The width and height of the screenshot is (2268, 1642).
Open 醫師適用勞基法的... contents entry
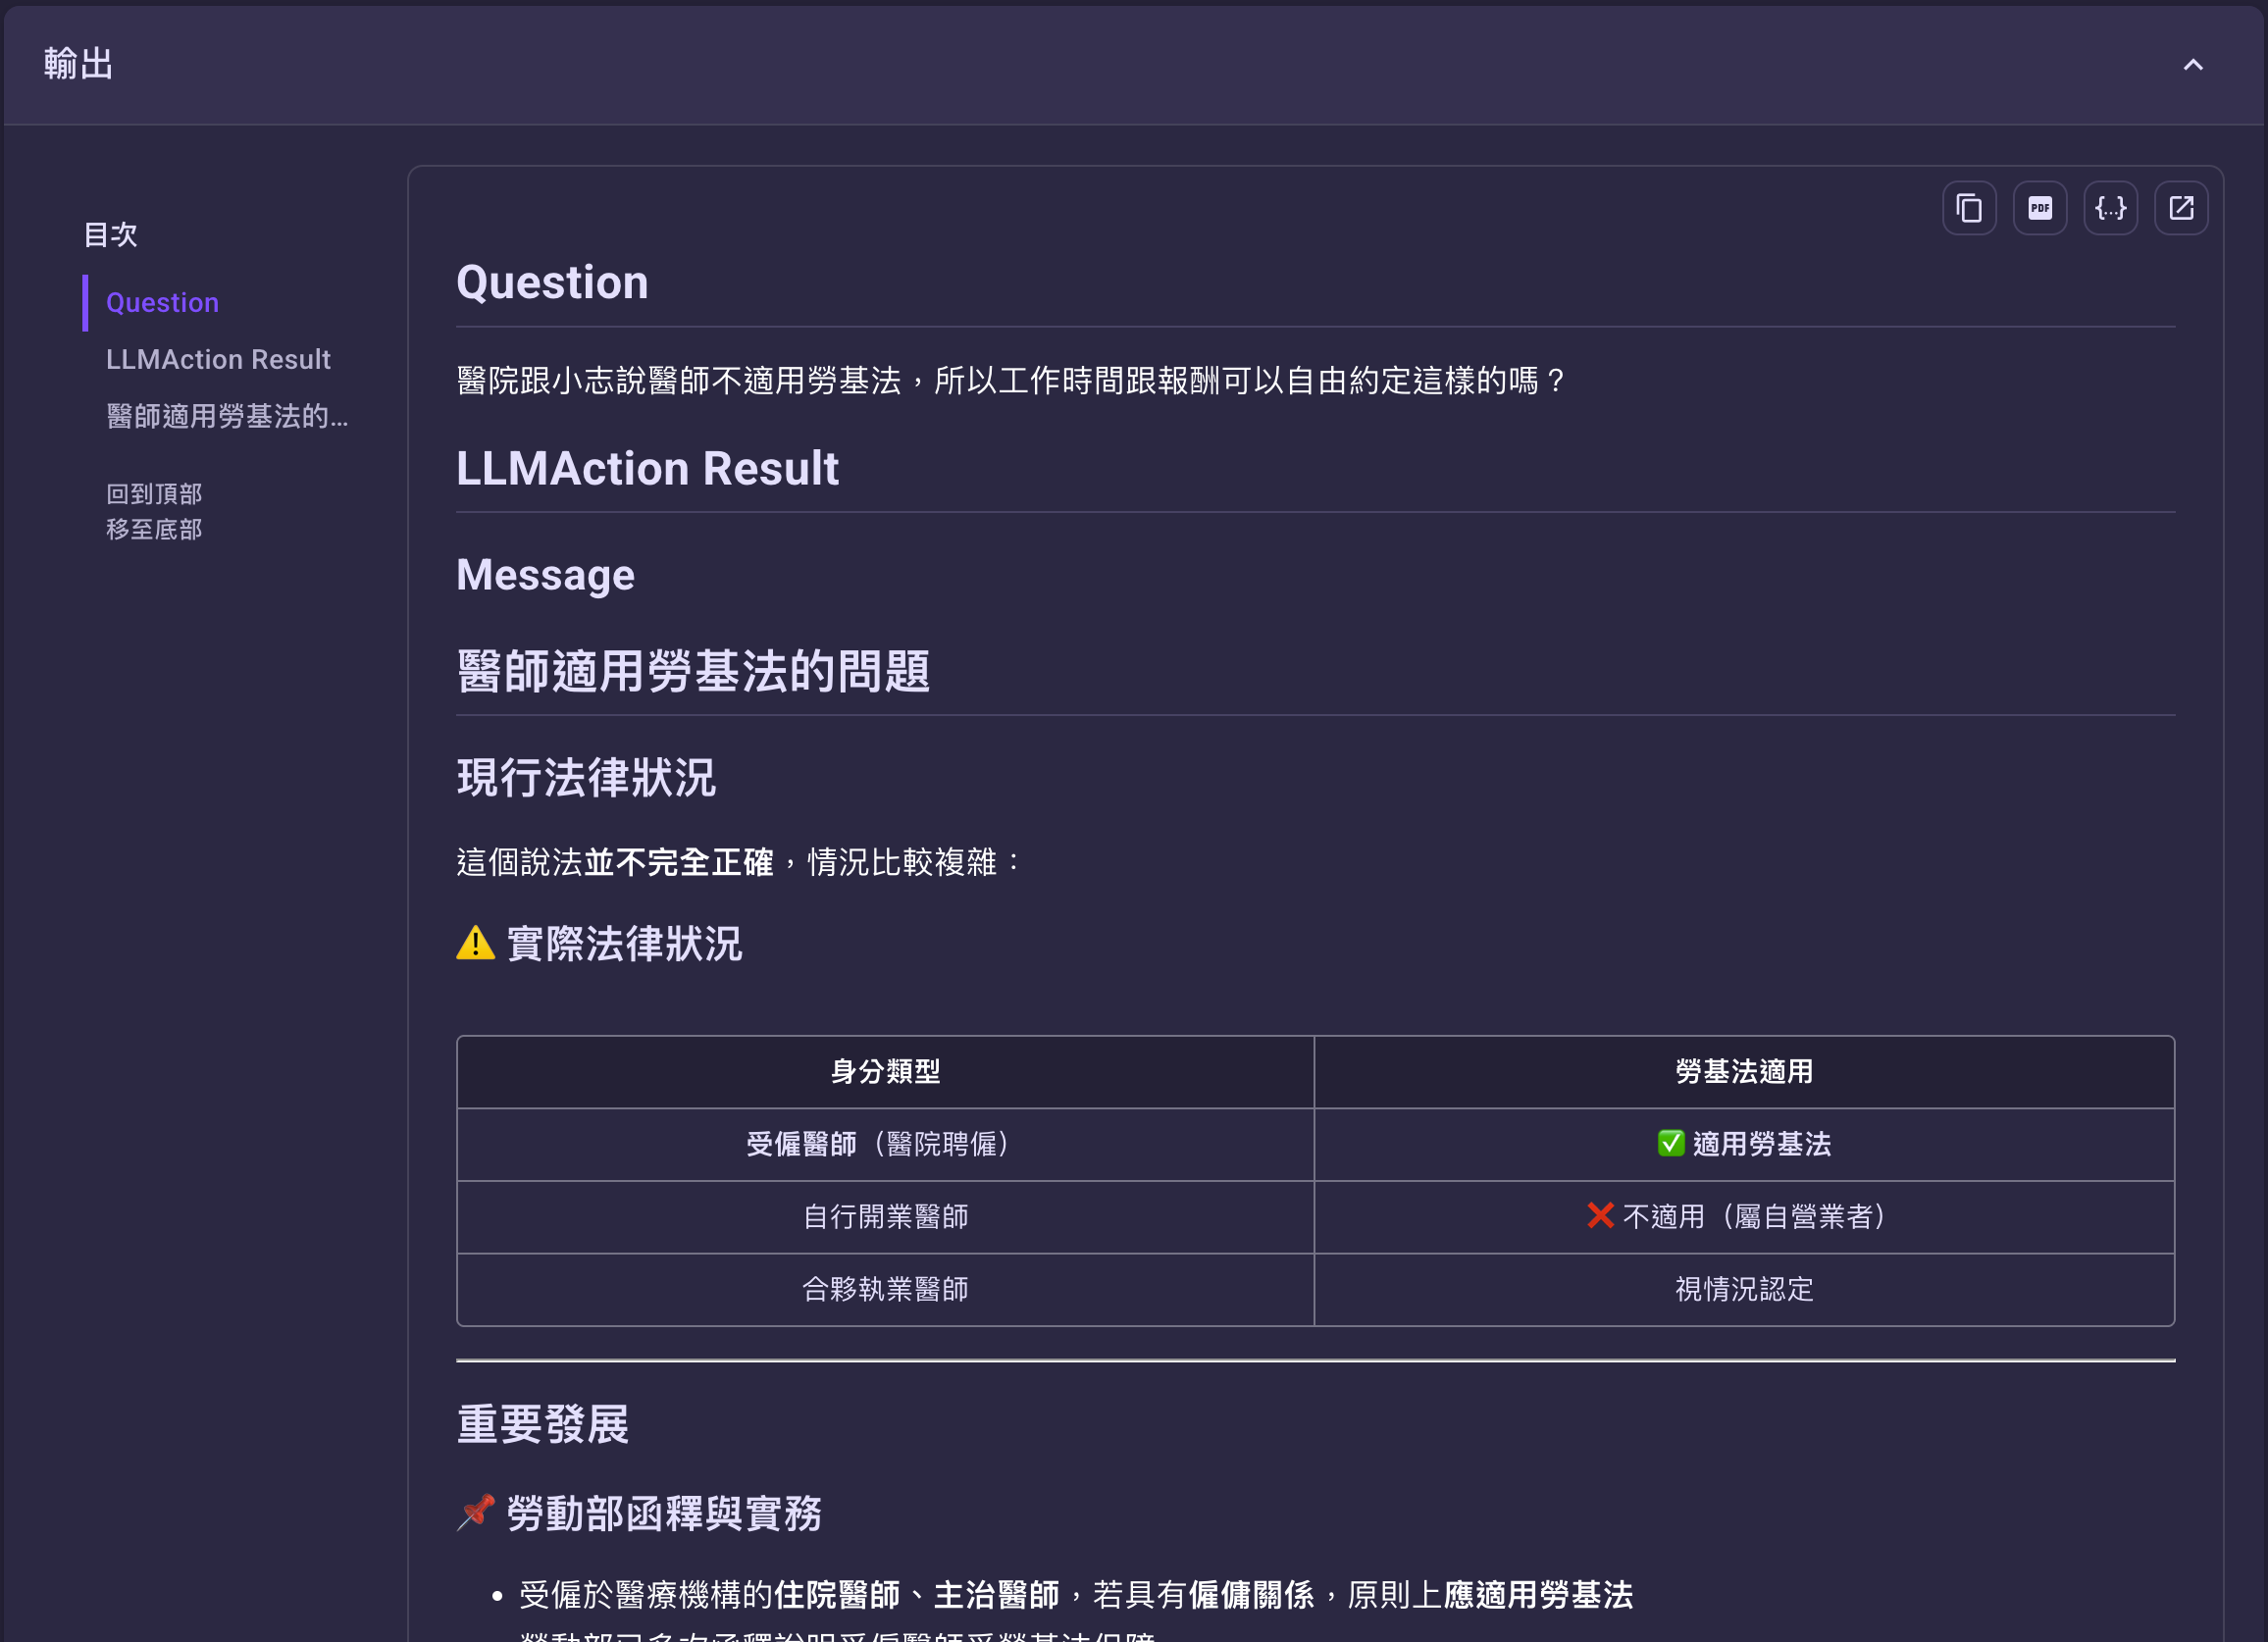[227, 416]
